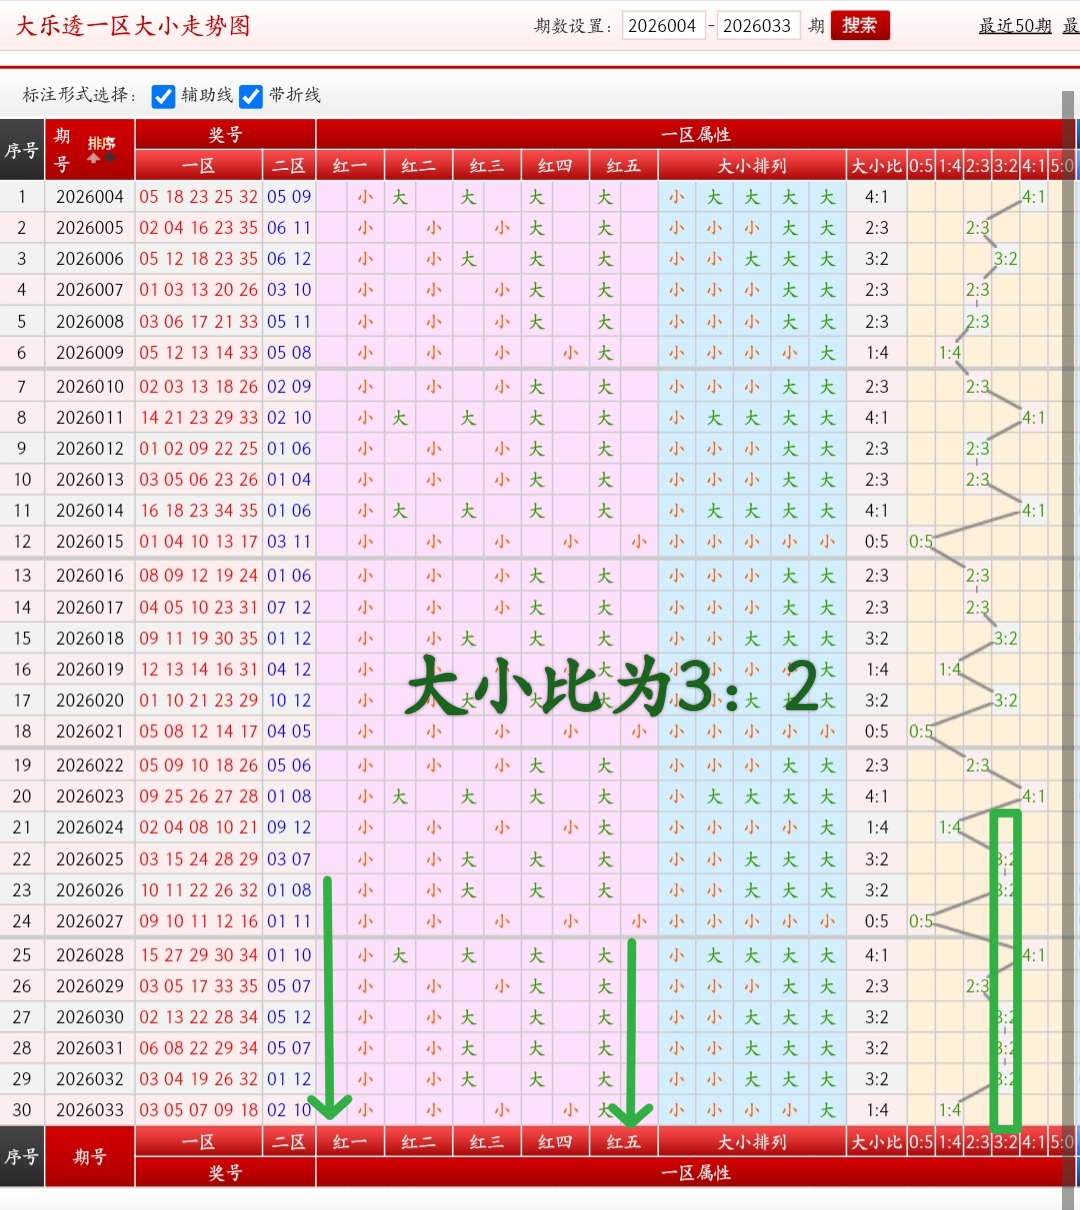
Task: Click serial number 30 row cell
Action: tap(22, 1110)
